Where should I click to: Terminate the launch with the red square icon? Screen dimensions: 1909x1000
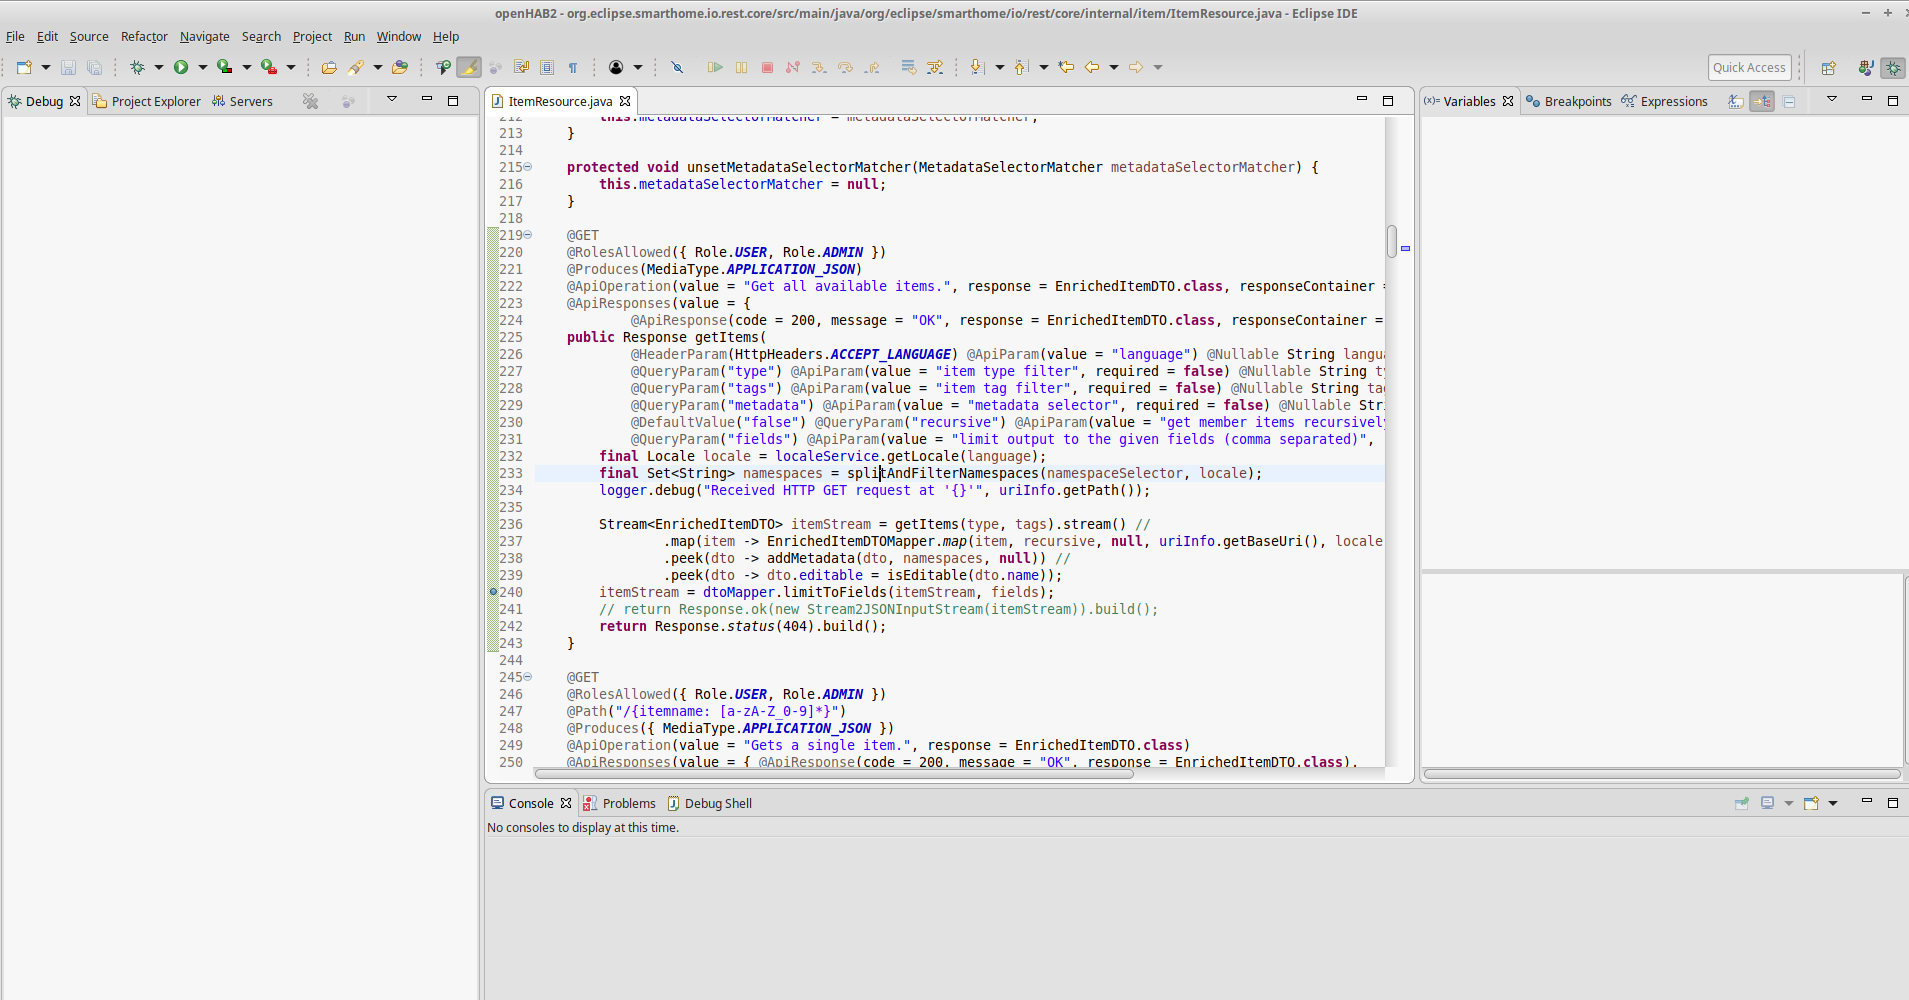point(767,67)
